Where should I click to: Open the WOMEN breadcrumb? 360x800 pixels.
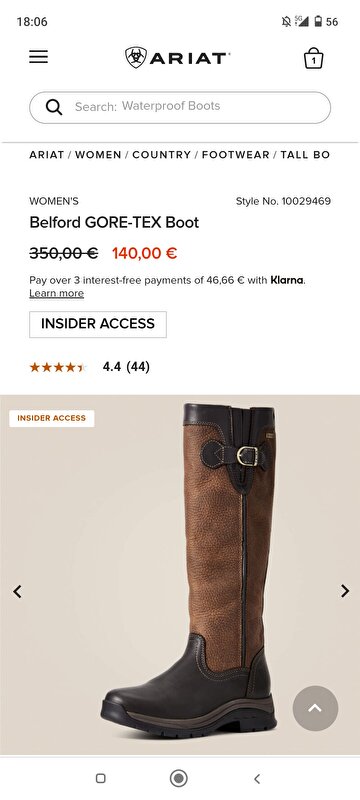pos(98,155)
